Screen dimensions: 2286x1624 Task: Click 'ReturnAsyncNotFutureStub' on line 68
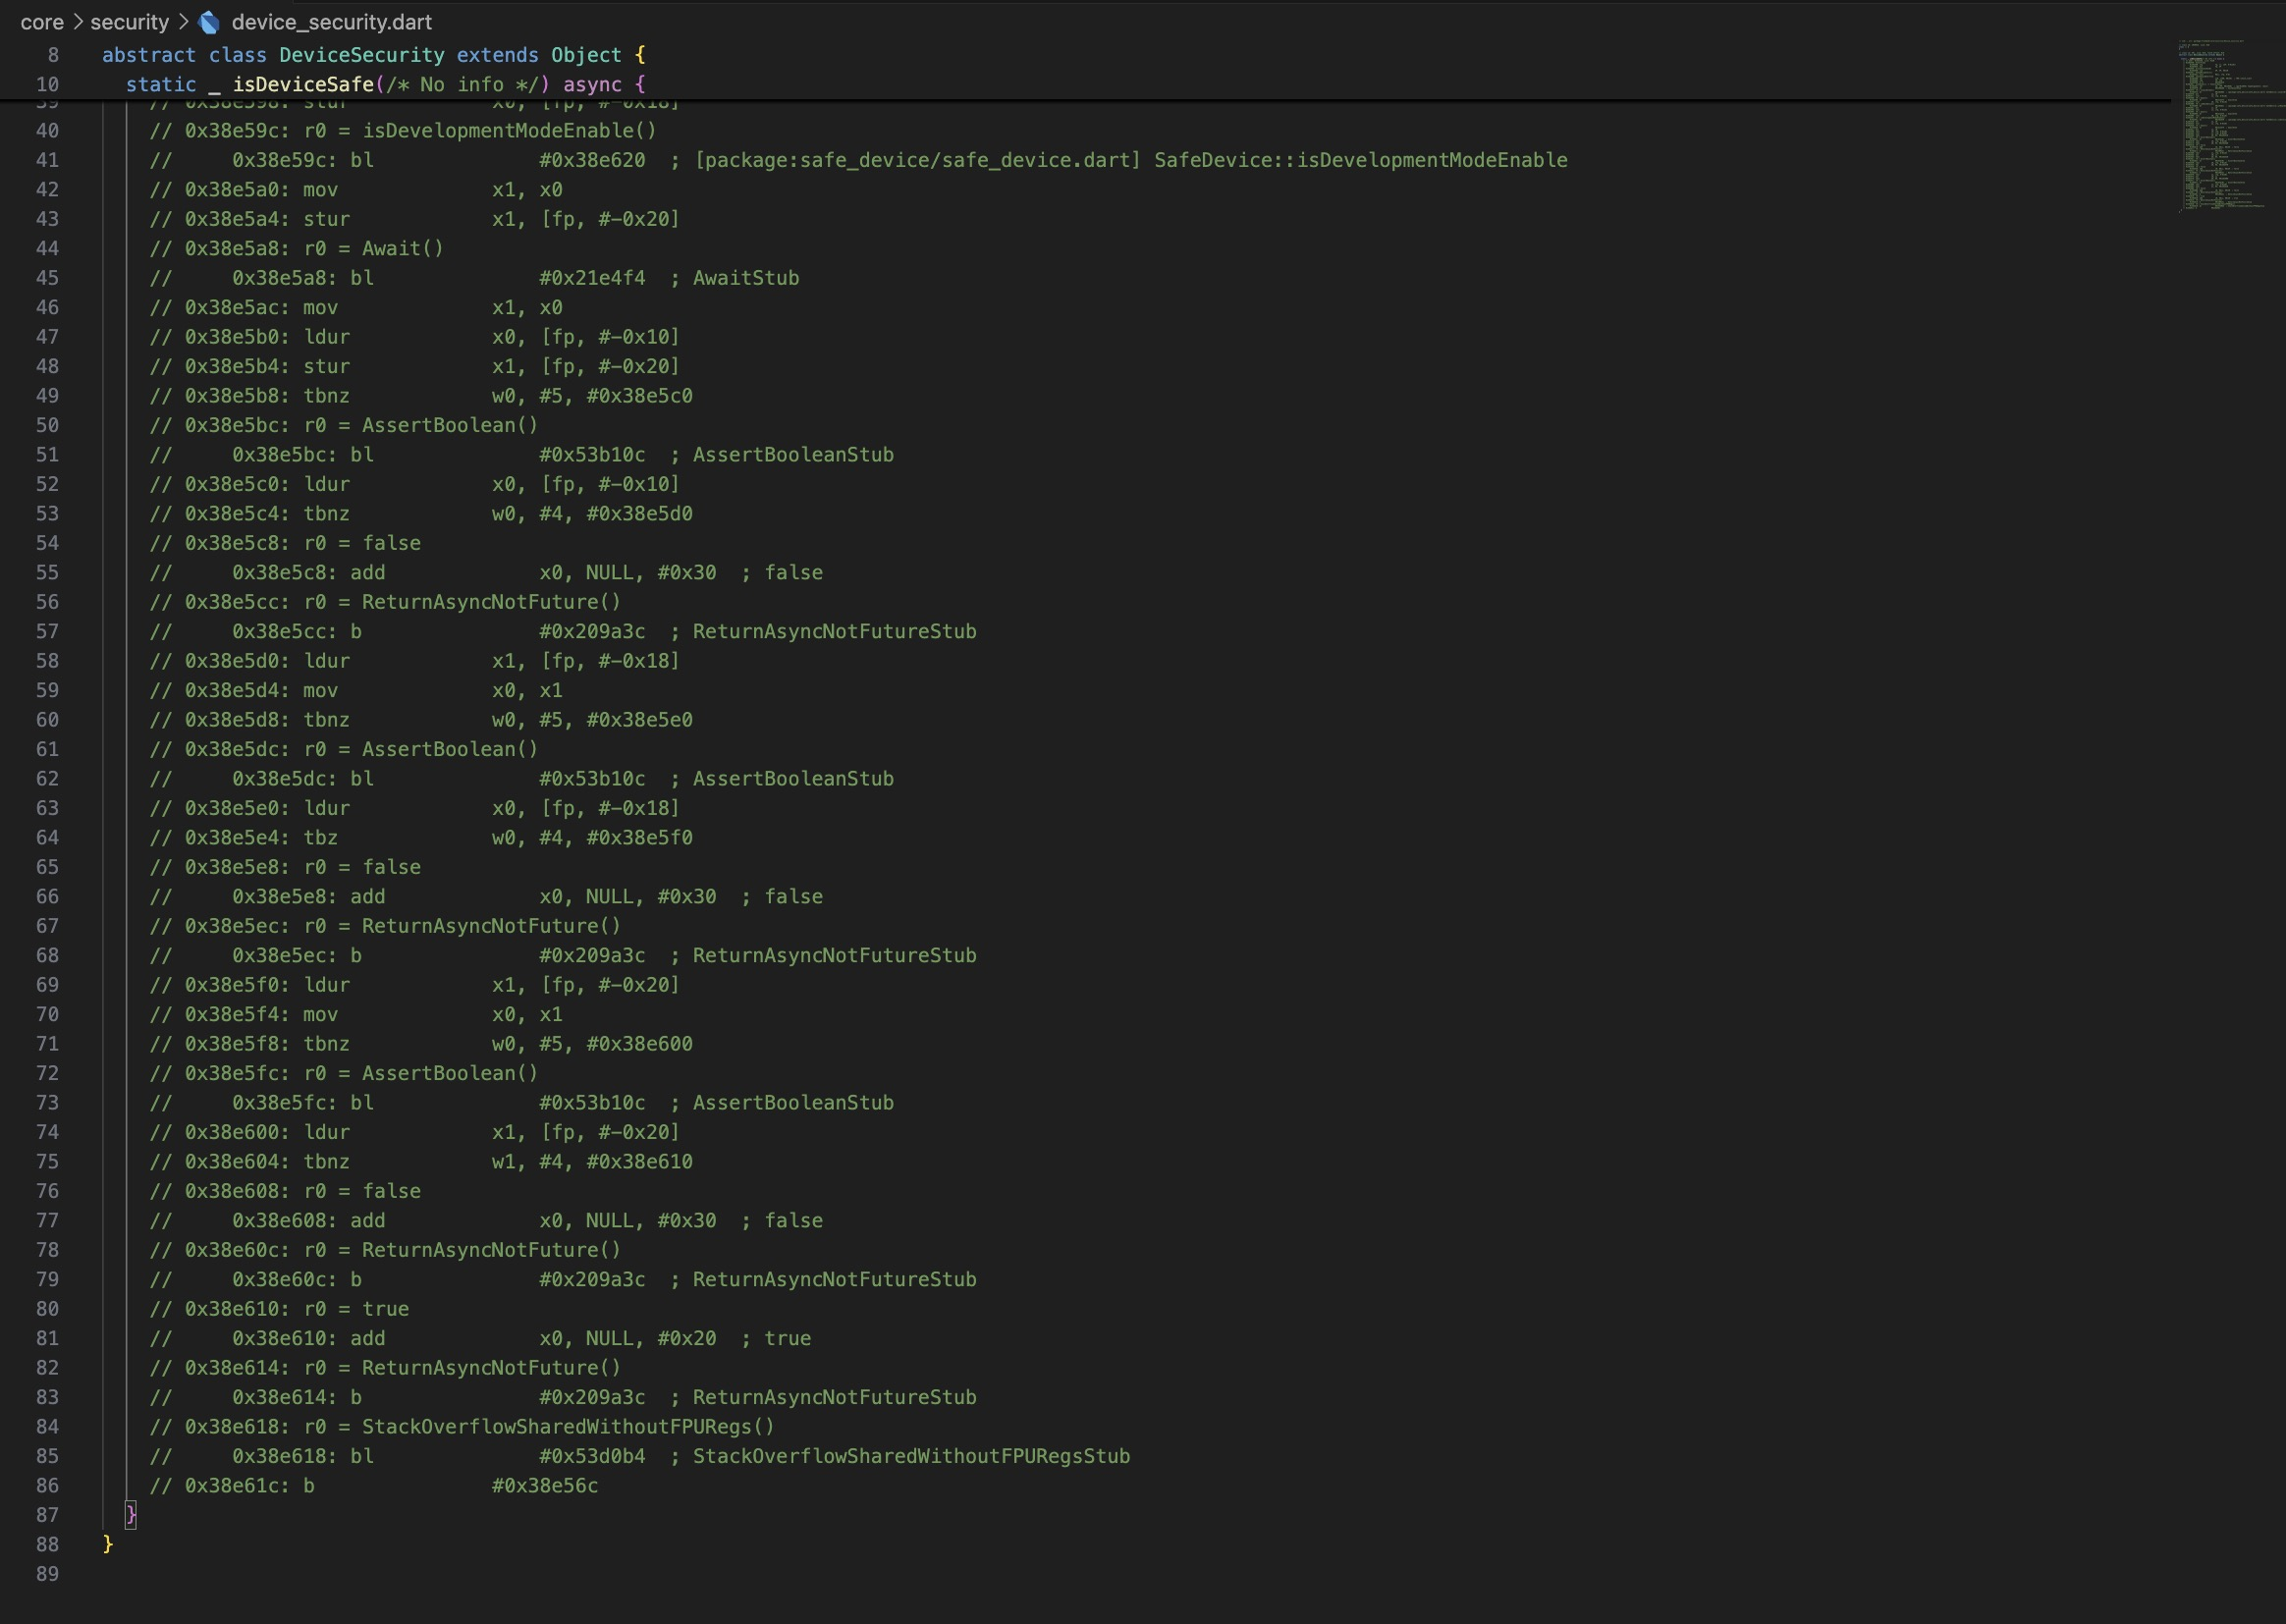click(835, 956)
